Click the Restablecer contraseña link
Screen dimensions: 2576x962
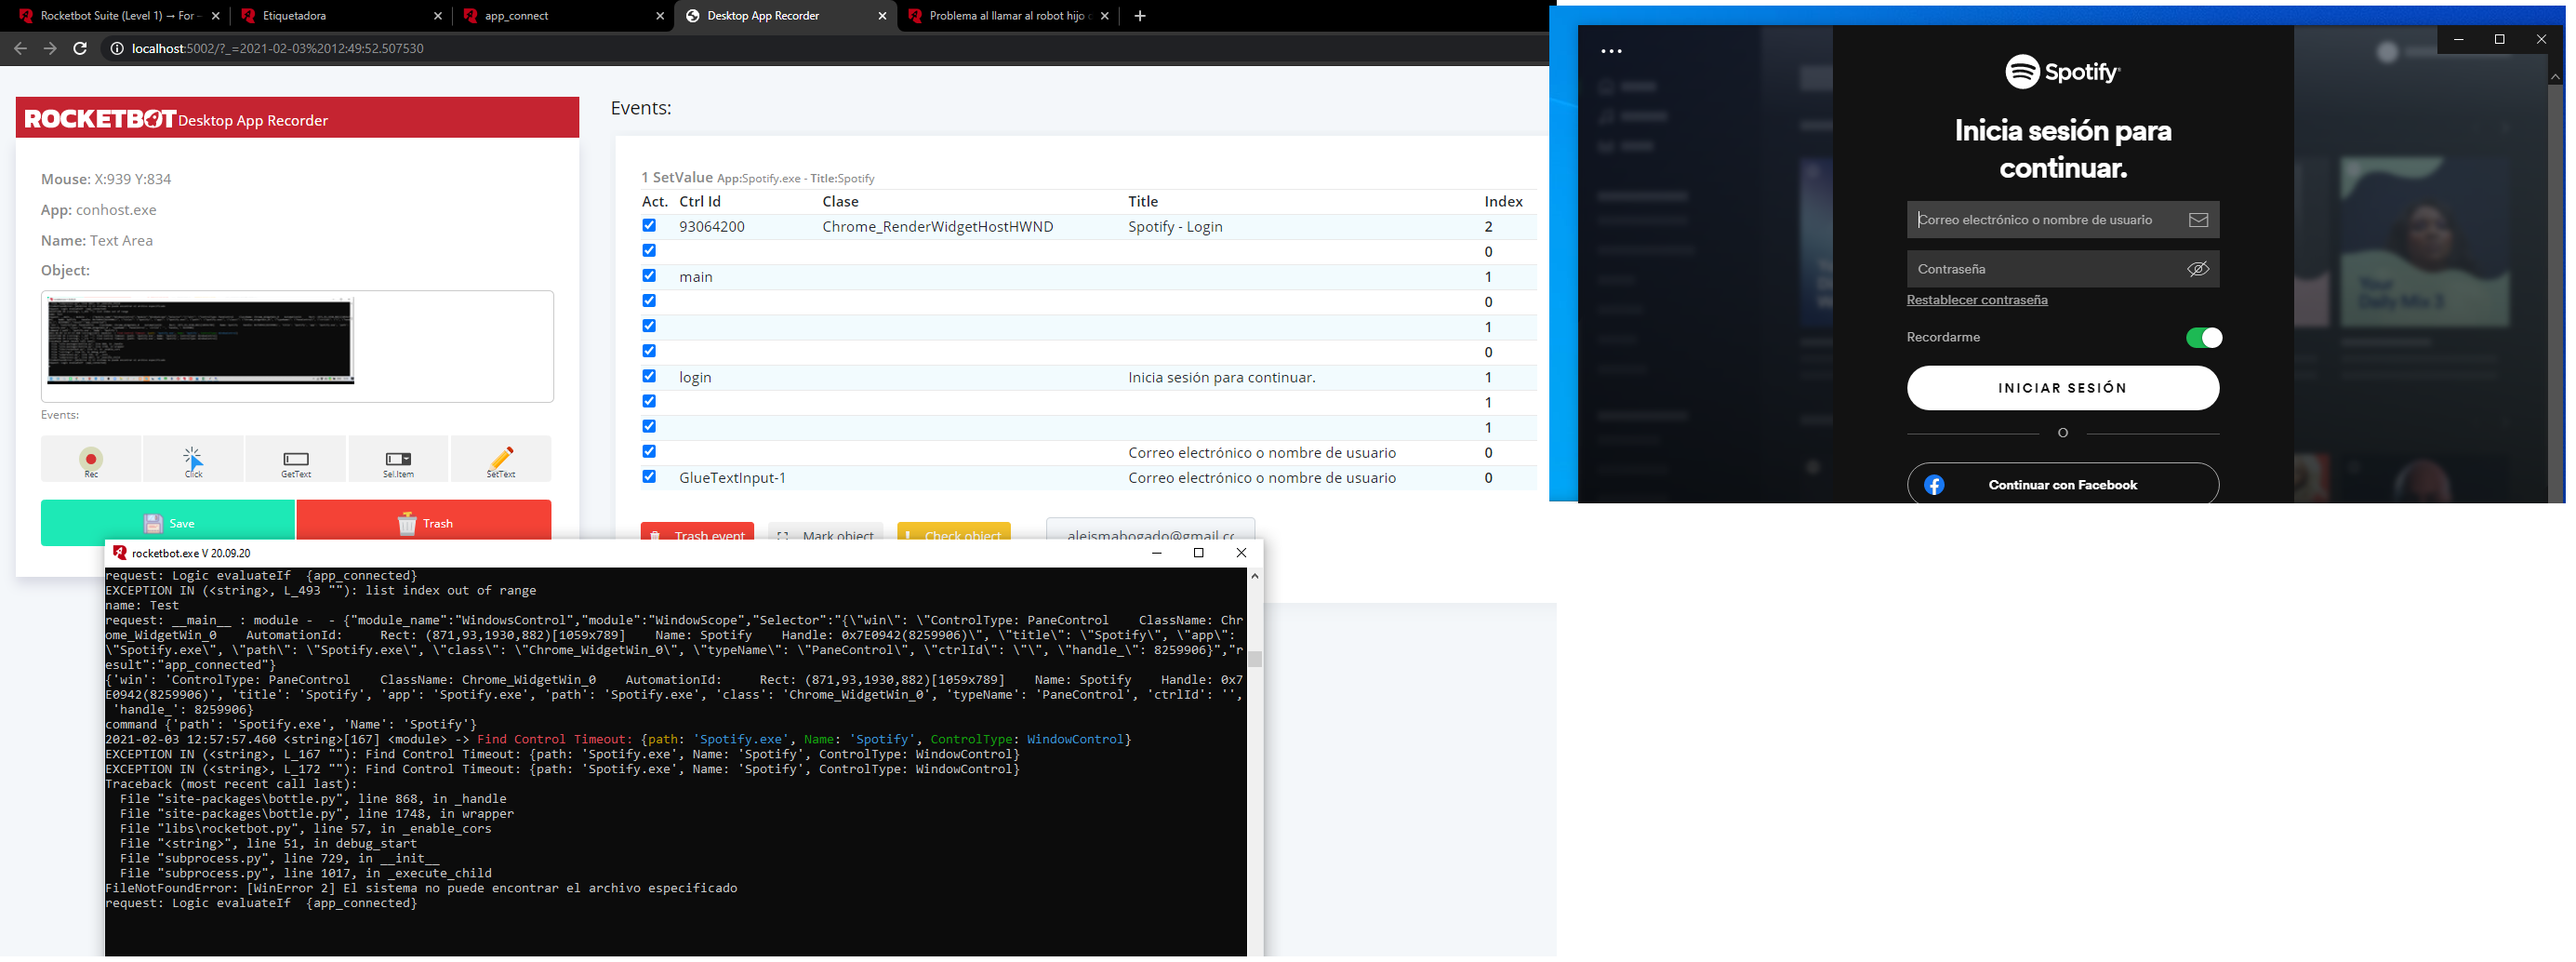(x=1976, y=300)
